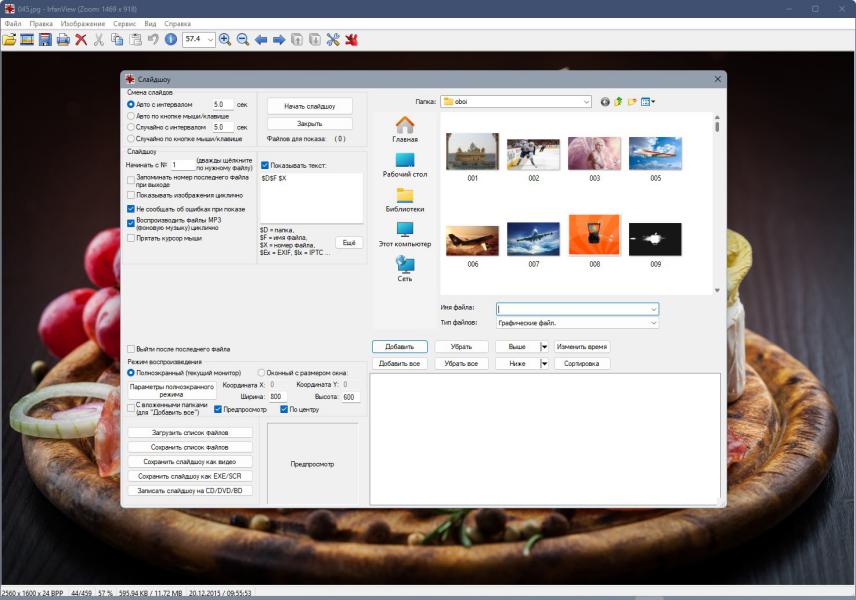Expand the Папка folder dropdown

[585, 102]
